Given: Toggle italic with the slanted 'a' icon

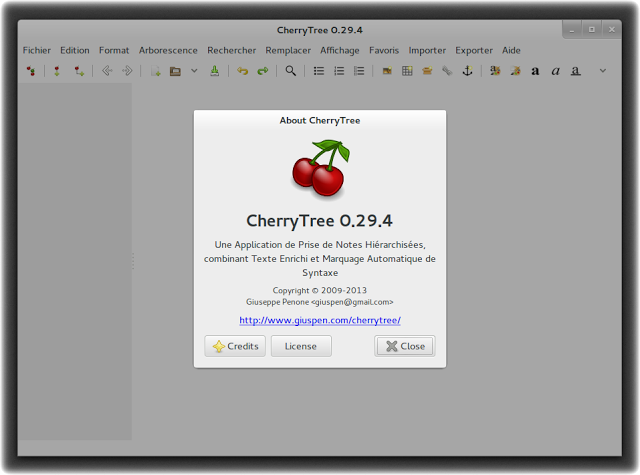Looking at the screenshot, I should click(x=555, y=71).
